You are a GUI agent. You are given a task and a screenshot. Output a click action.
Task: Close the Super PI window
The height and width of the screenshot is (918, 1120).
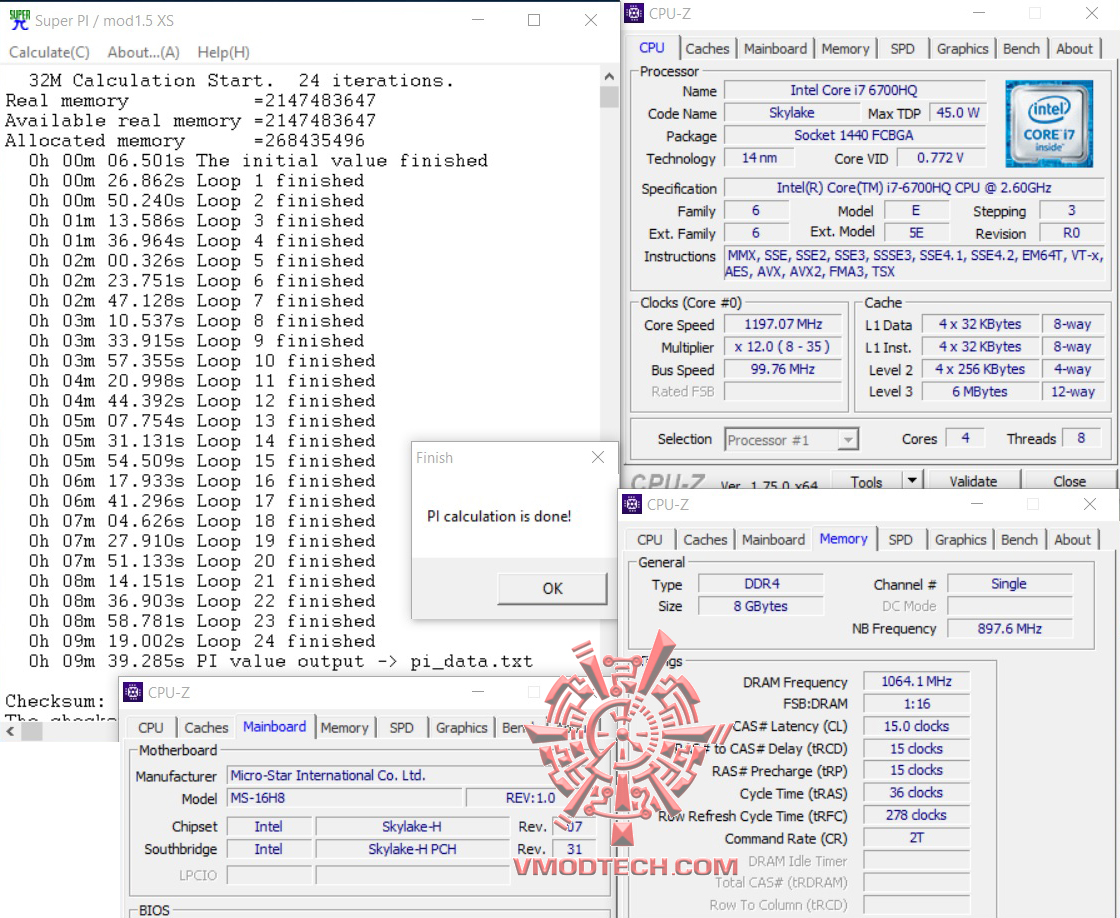coord(591,20)
